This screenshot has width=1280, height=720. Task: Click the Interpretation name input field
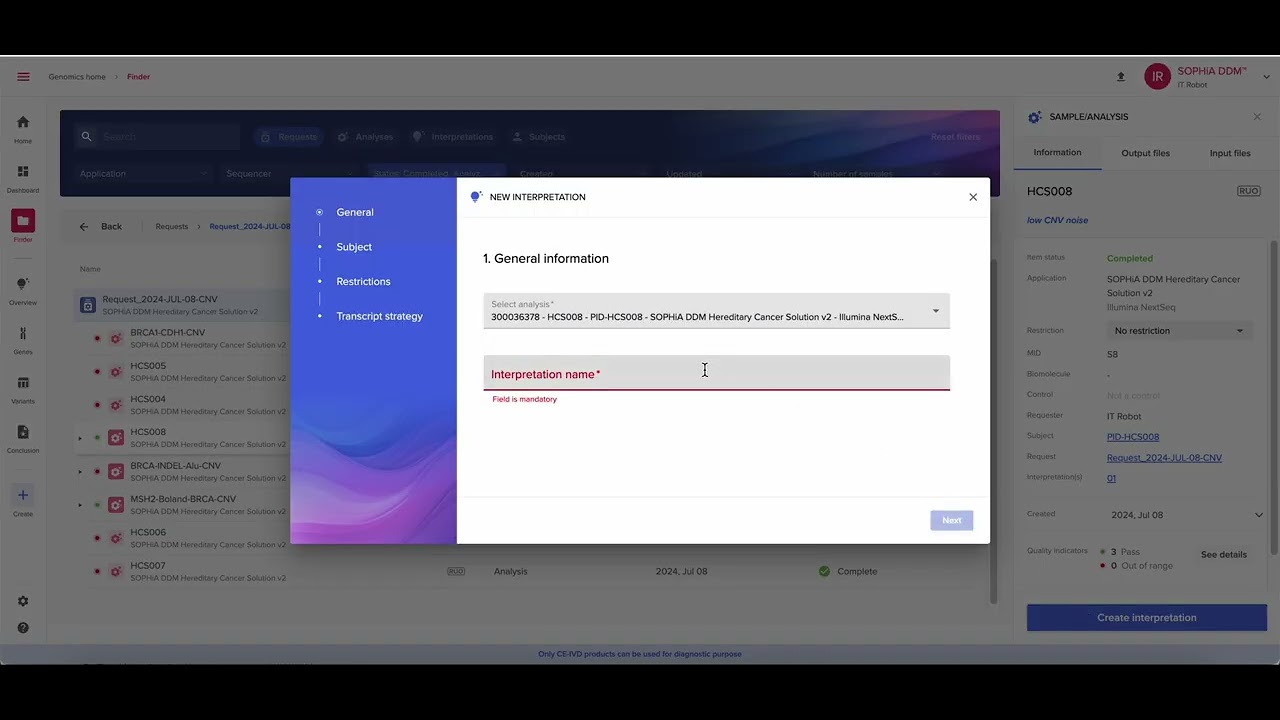[x=716, y=374]
